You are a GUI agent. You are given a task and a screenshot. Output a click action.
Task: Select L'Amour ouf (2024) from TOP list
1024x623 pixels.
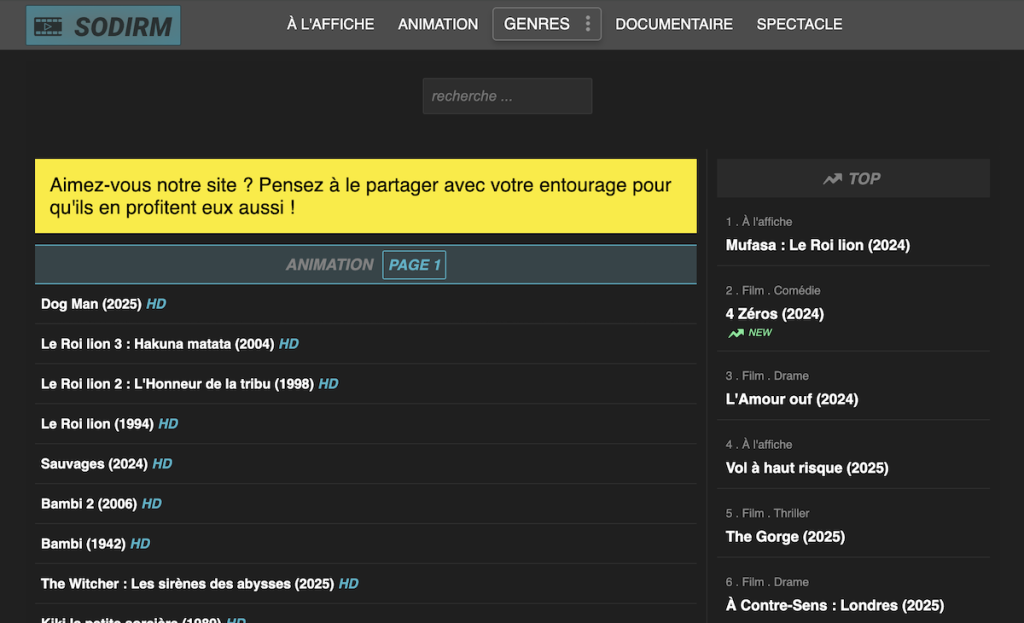point(791,399)
